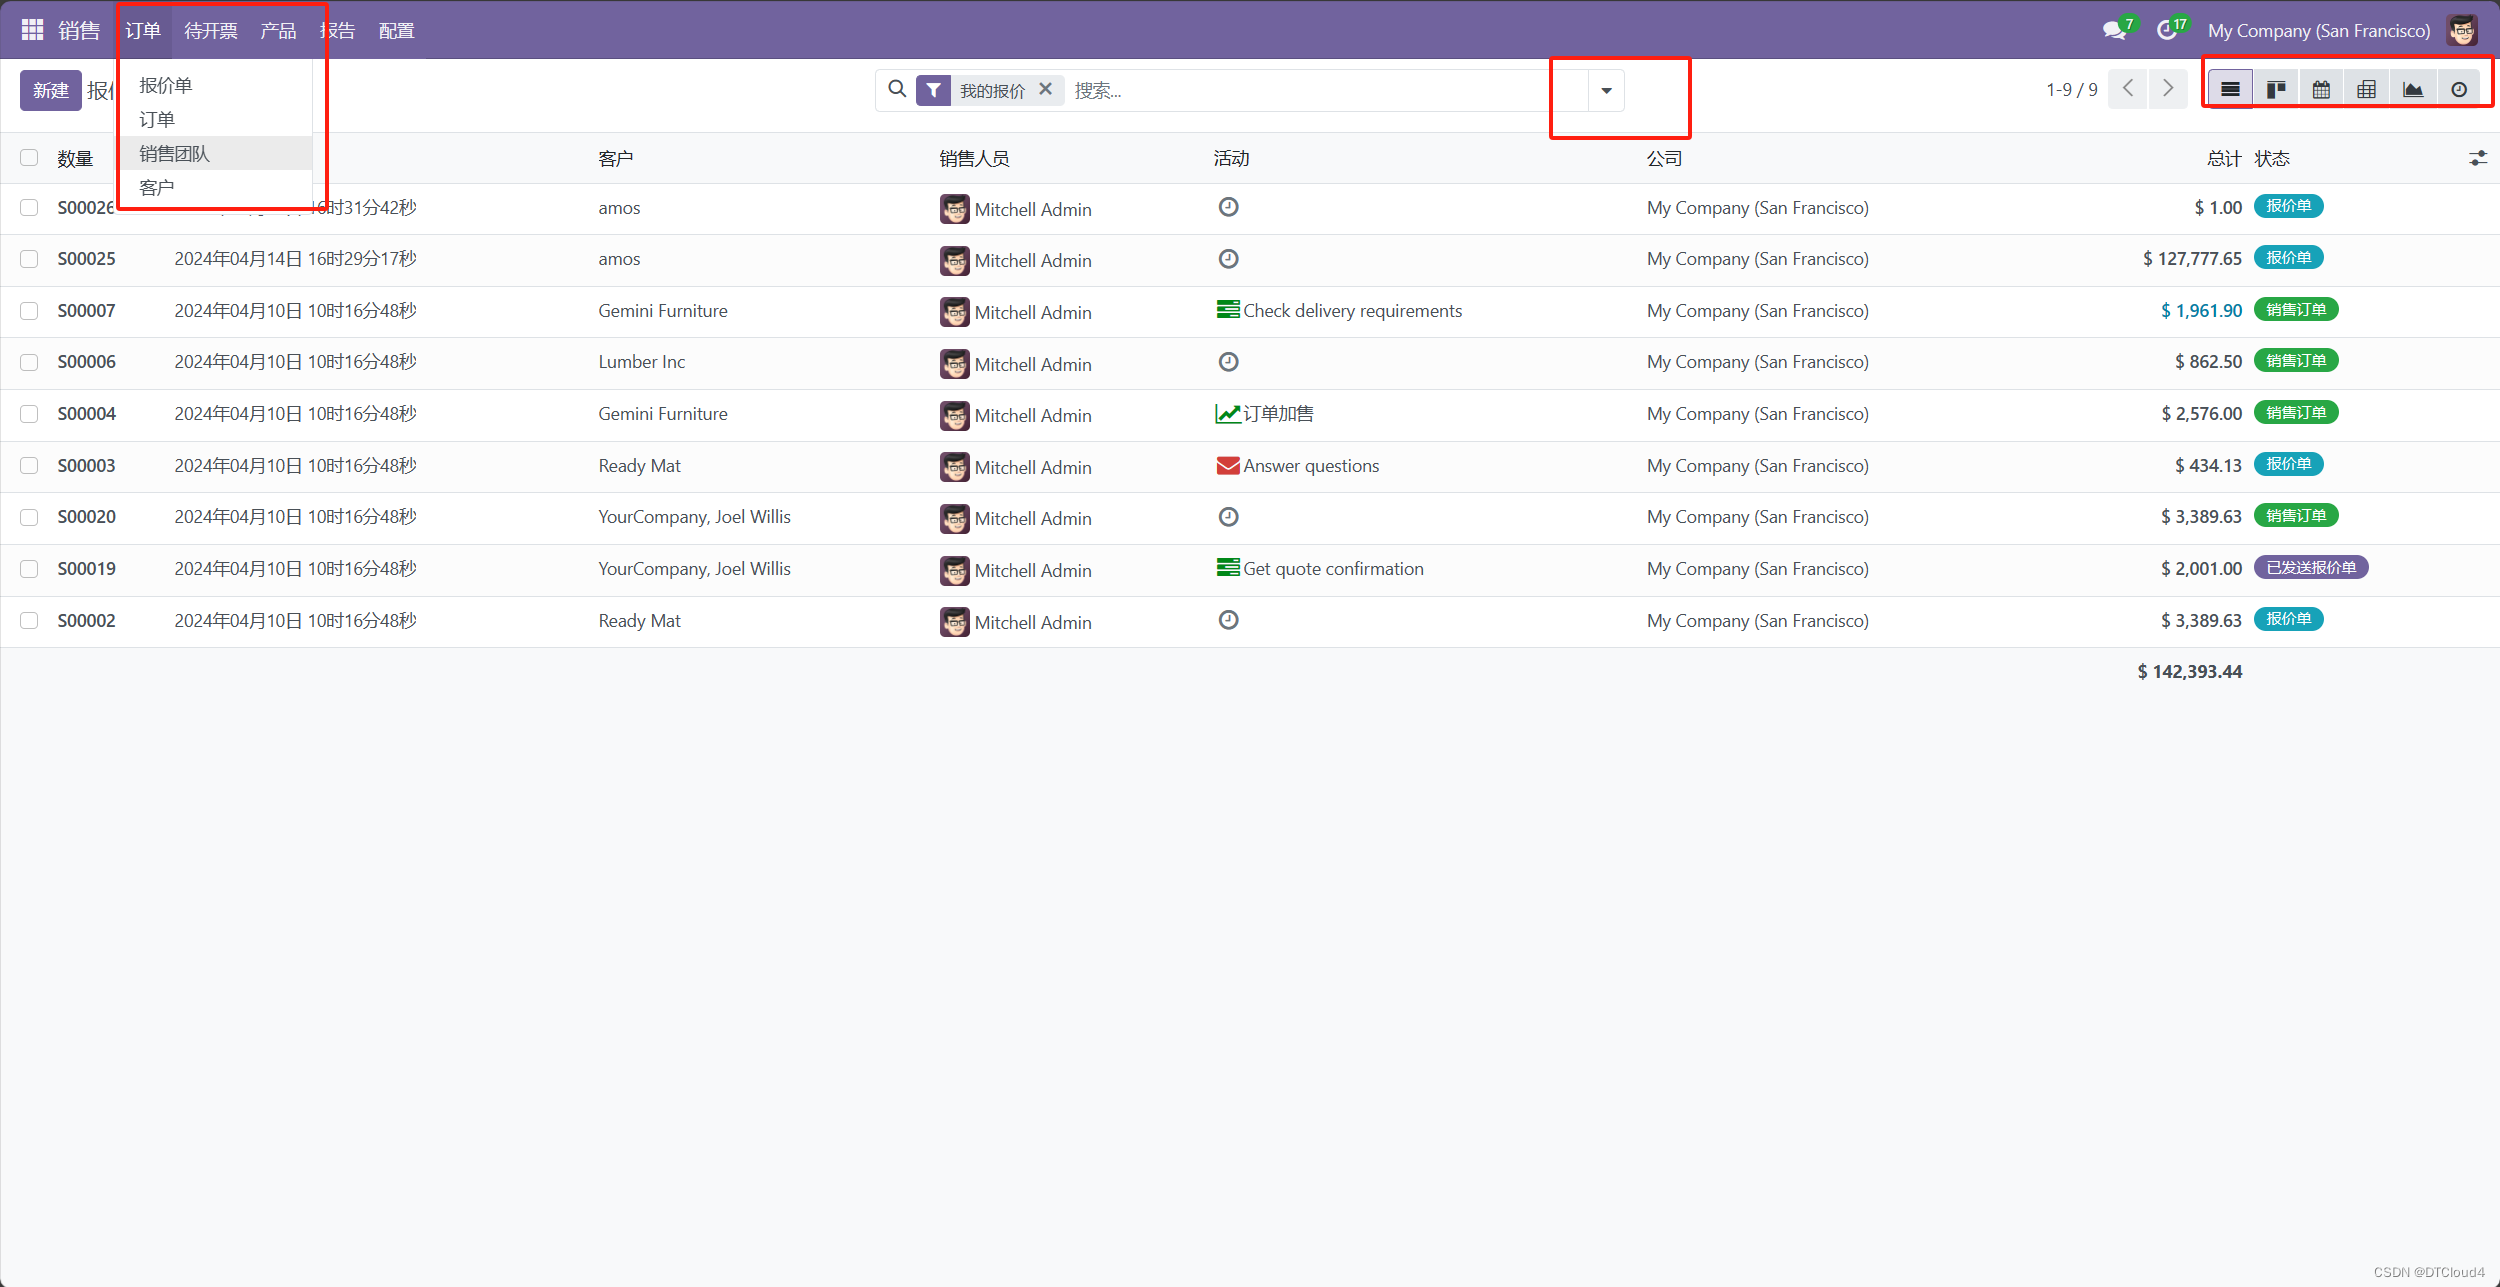
Task: Open the 配置 menu
Action: (x=396, y=31)
